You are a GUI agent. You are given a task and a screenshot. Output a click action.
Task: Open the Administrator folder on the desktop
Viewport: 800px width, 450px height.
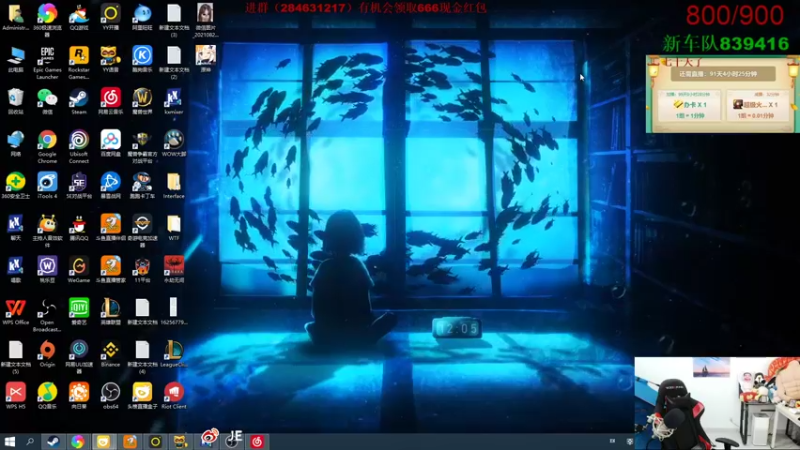(16, 17)
